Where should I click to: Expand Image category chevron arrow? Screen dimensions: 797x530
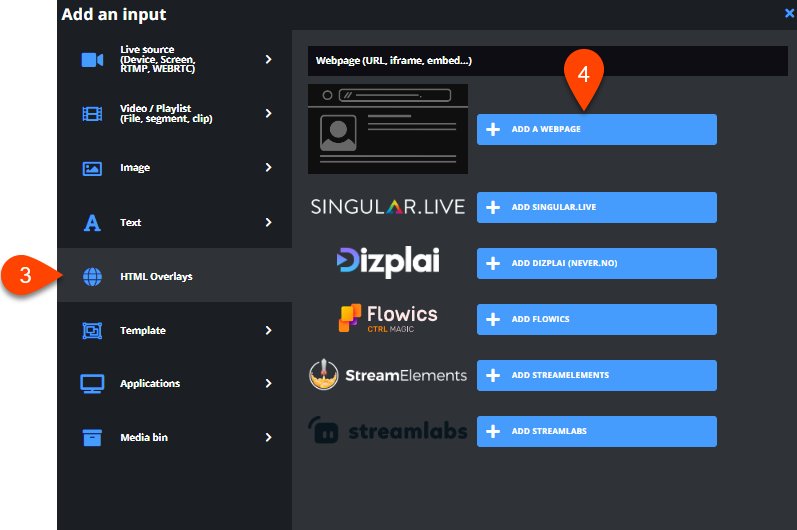tap(268, 167)
